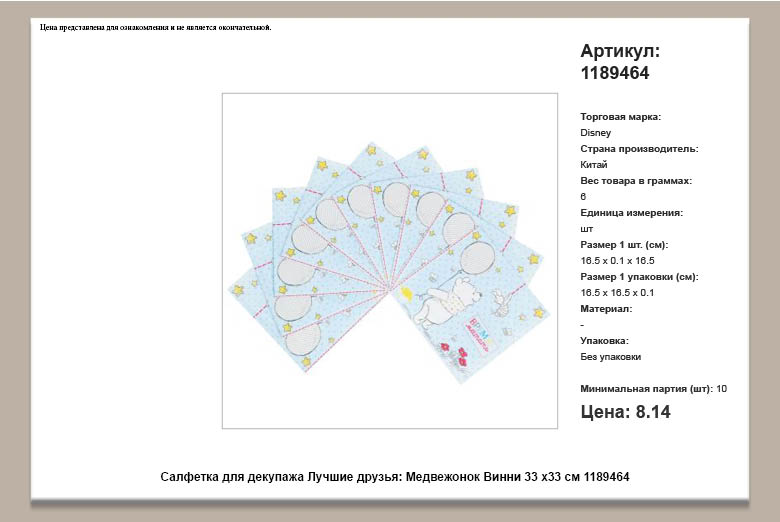Click the 'Вес товара в граммах:' label

636,181
